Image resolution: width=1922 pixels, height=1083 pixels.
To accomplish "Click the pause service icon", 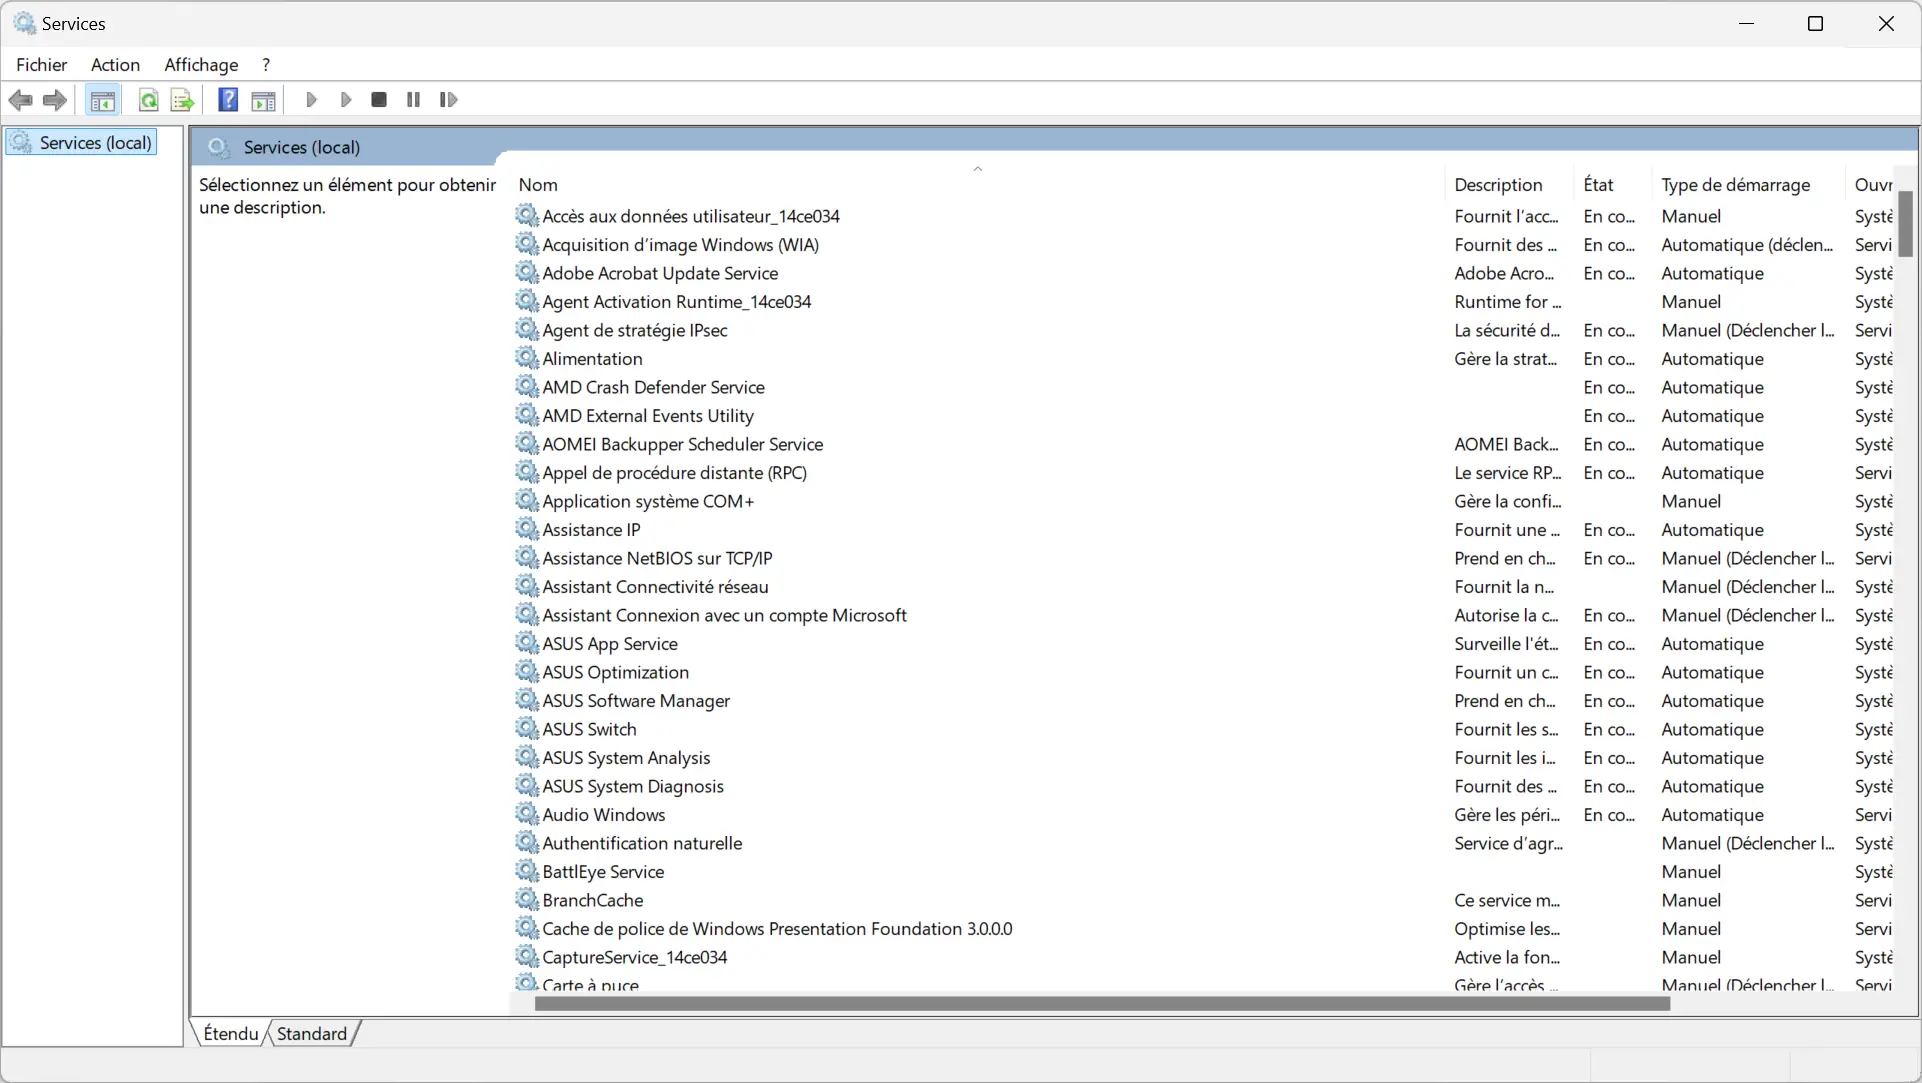I will point(413,99).
